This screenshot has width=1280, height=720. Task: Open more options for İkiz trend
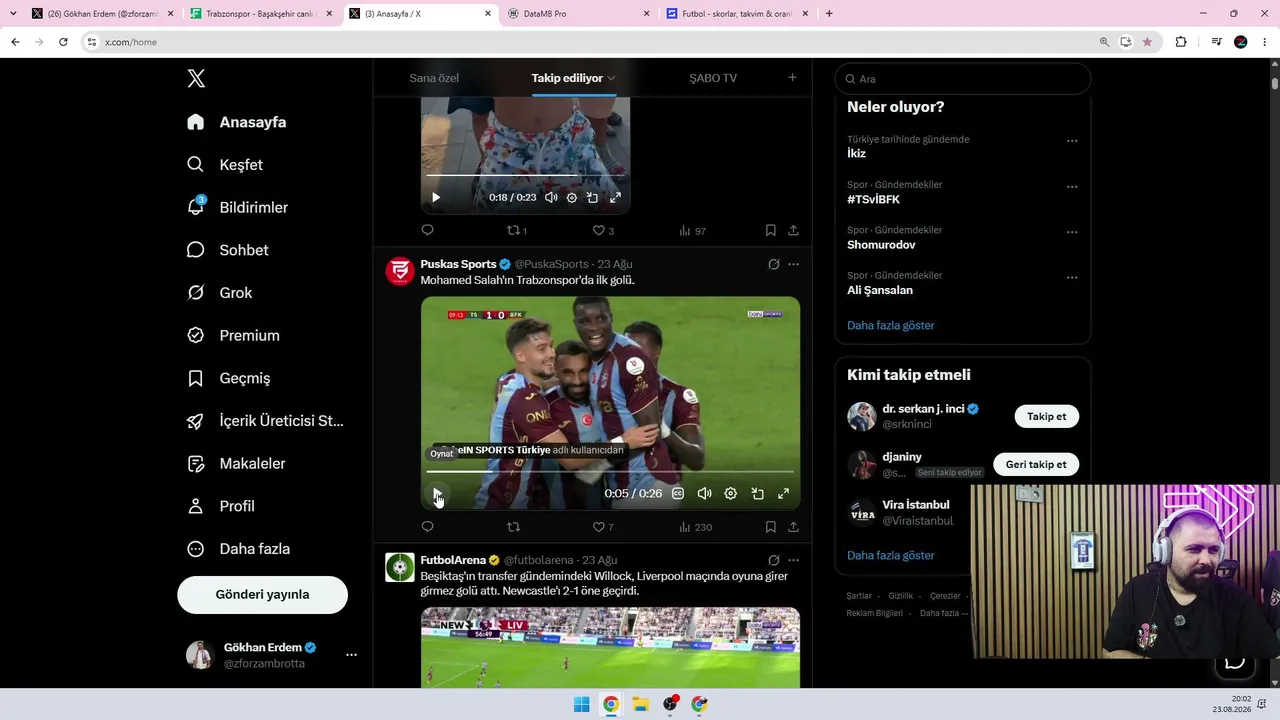click(x=1072, y=141)
